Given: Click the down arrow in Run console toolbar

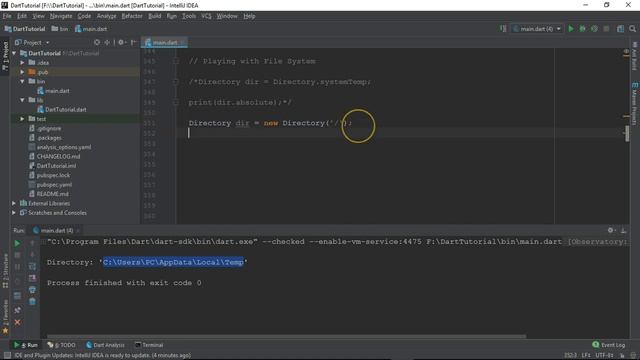Looking at the screenshot, I should tap(32, 255).
